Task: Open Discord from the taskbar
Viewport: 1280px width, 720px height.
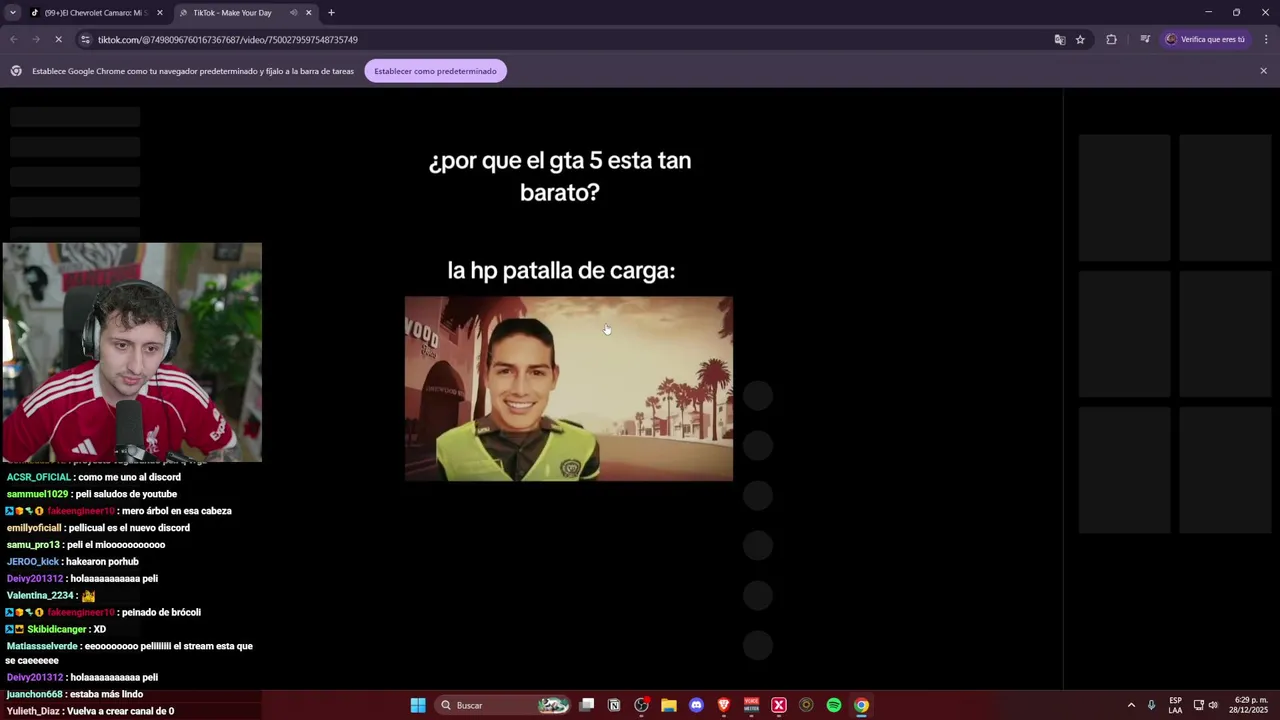Action: (x=696, y=705)
